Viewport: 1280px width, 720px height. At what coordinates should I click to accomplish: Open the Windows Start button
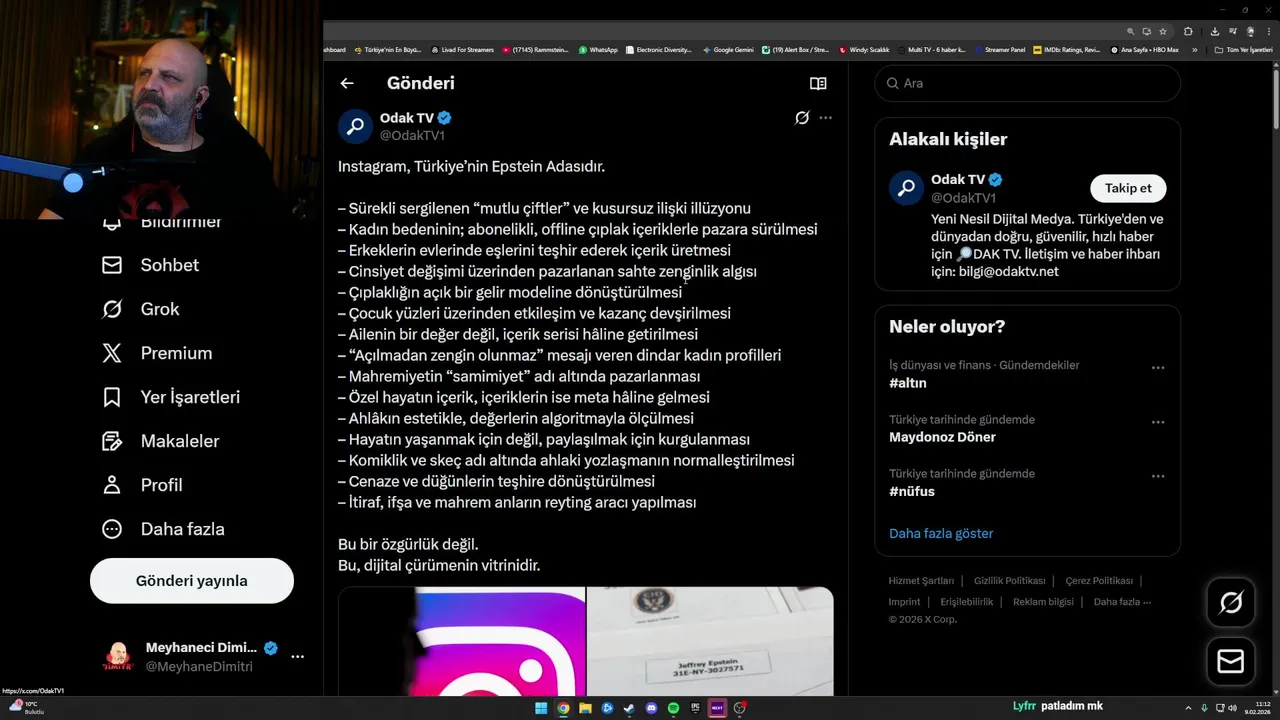[x=541, y=708]
